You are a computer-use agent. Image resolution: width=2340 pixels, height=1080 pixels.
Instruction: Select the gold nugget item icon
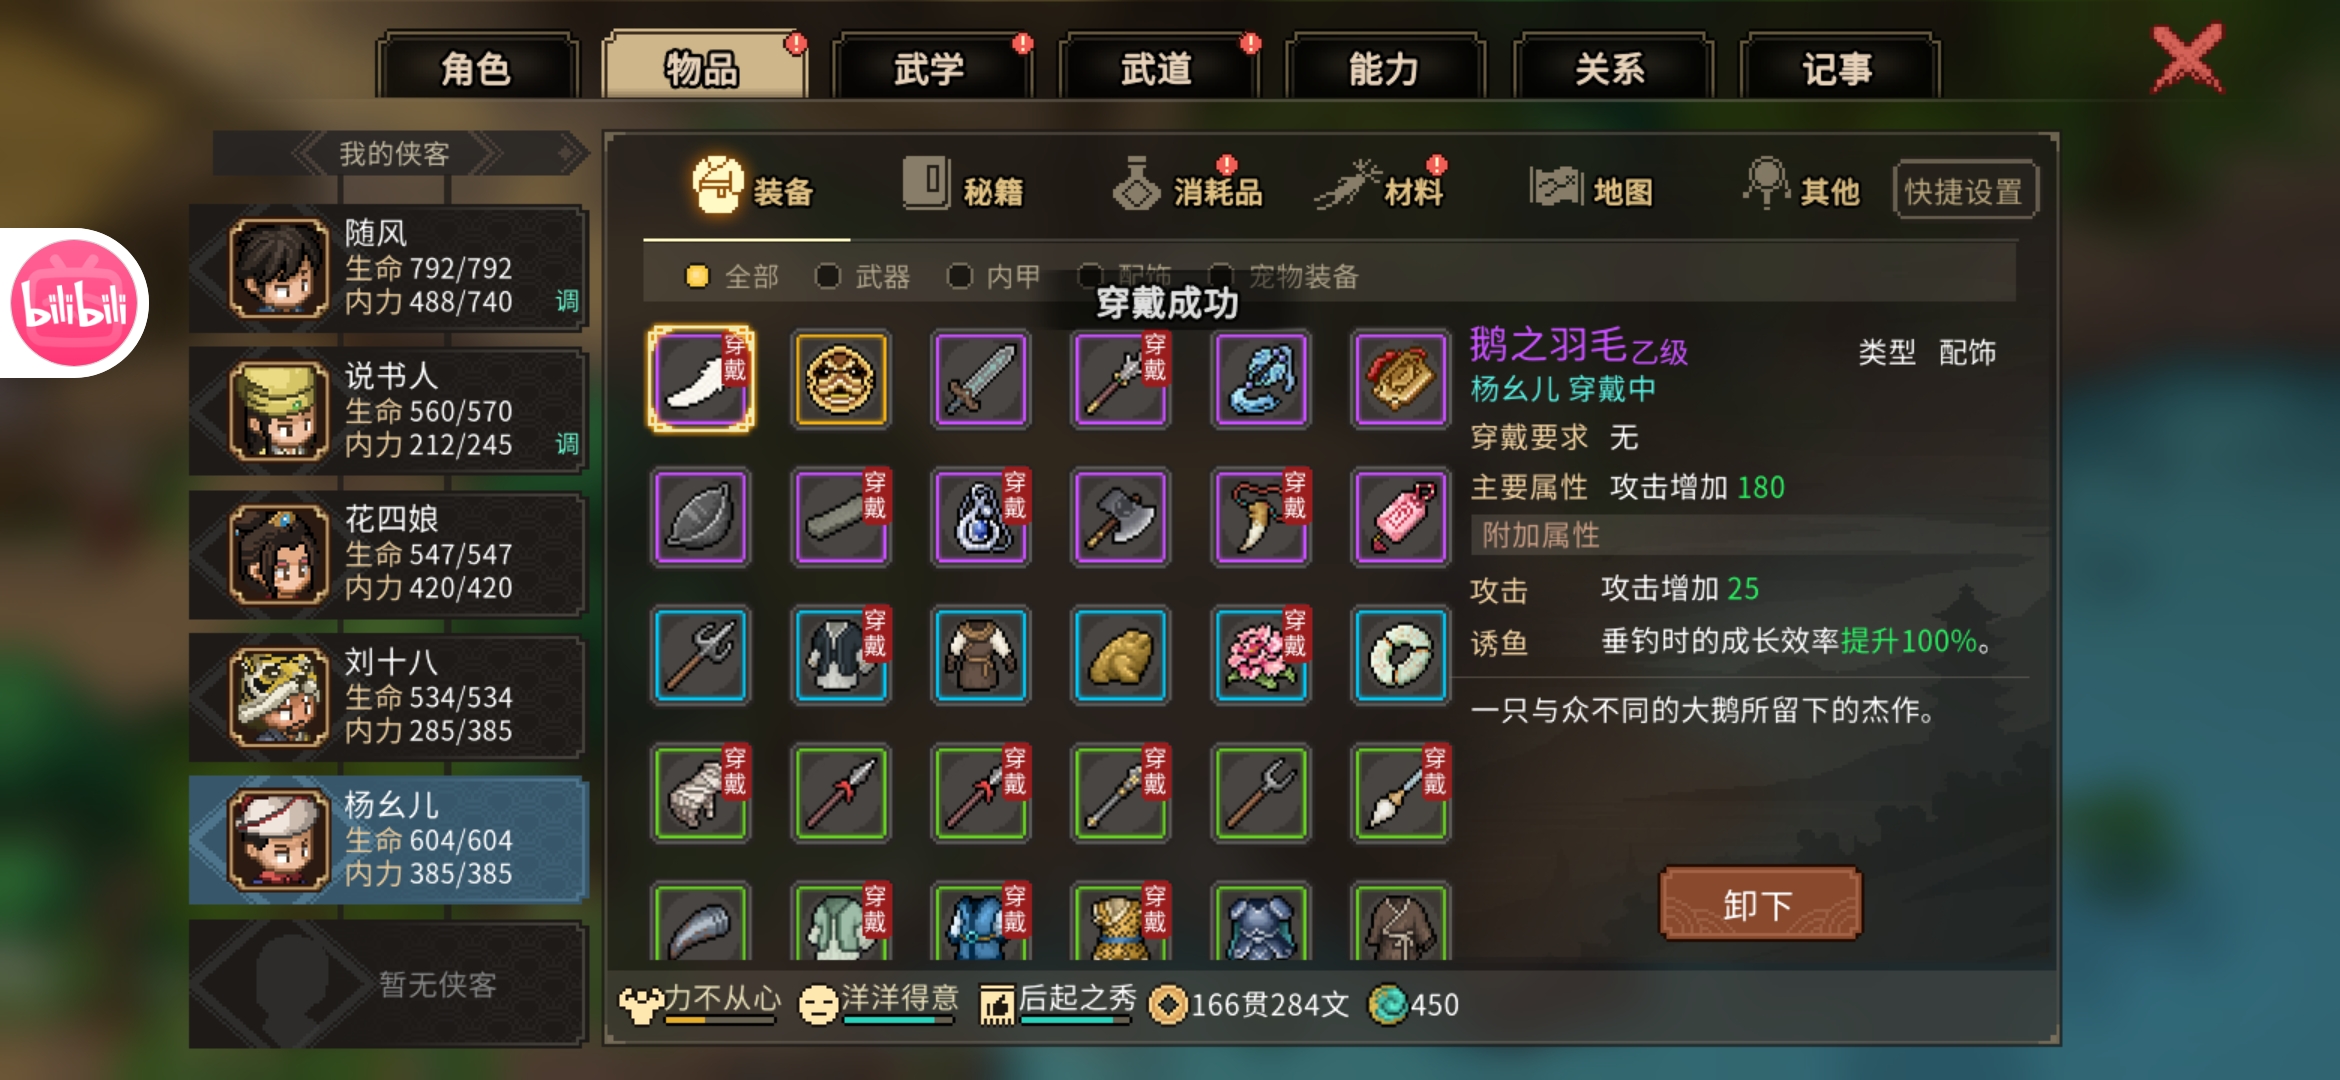1121,656
